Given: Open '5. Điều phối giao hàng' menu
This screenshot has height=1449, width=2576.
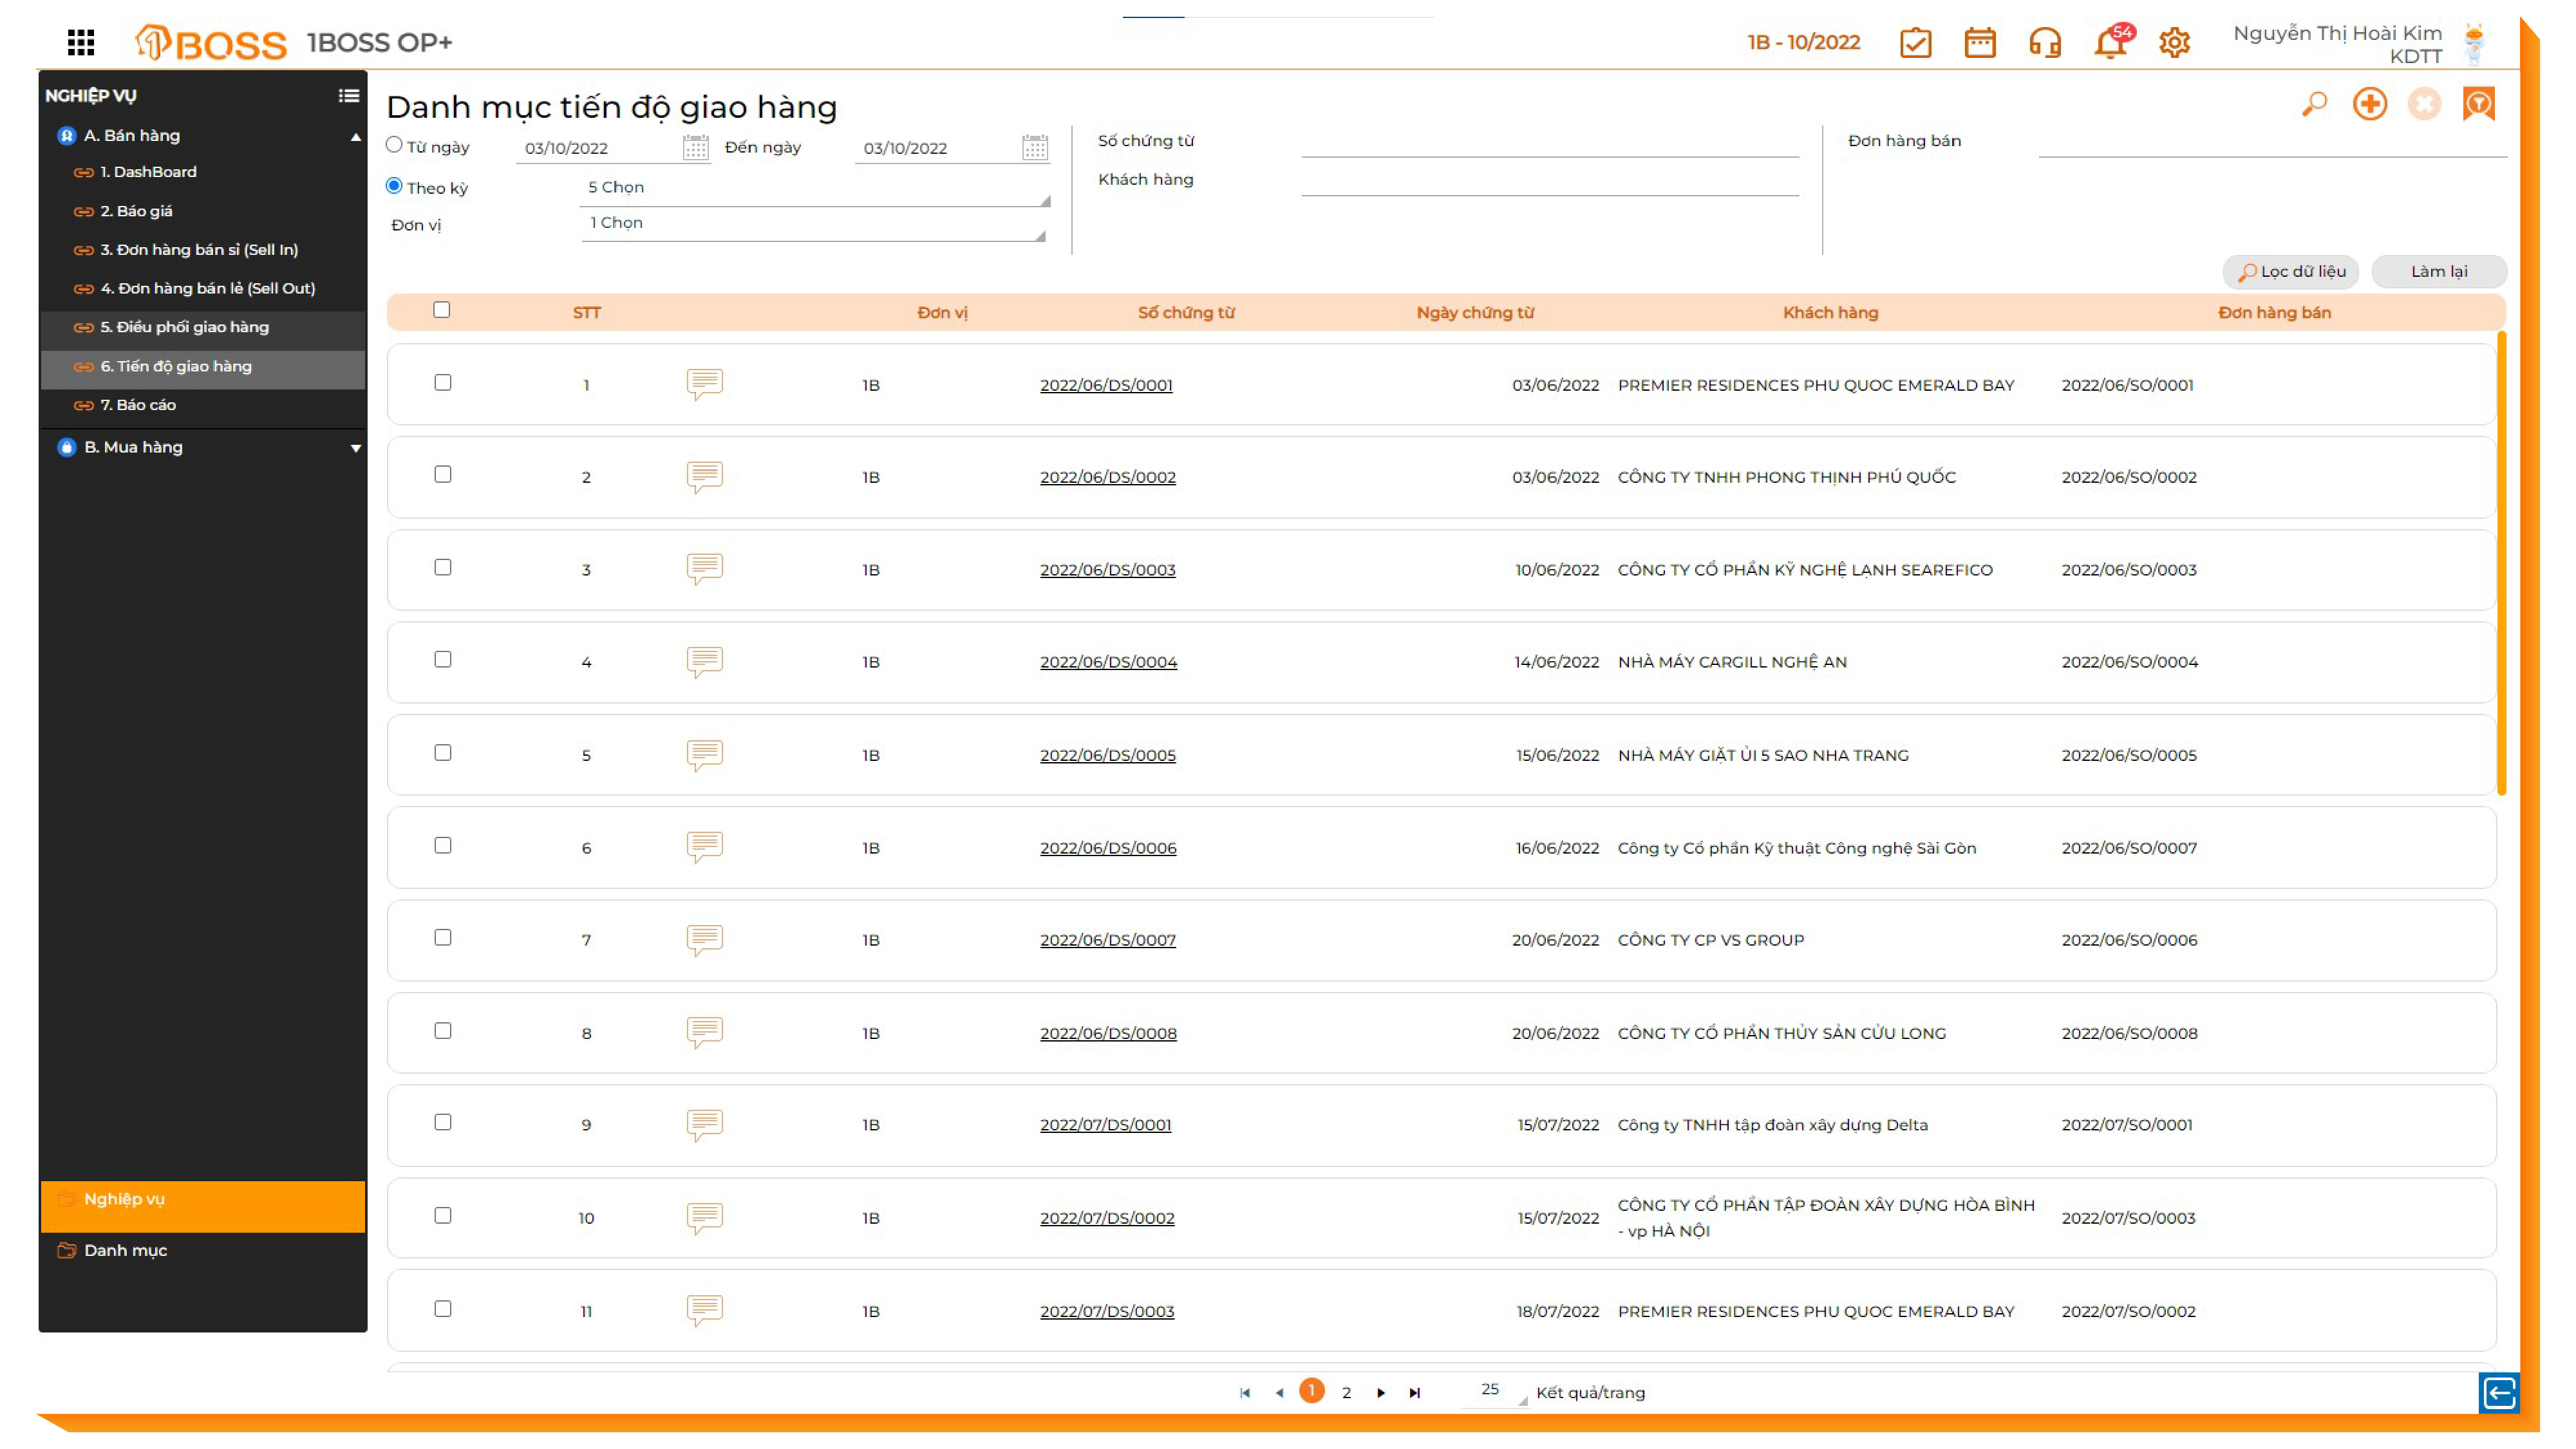Looking at the screenshot, I should click(x=184, y=327).
